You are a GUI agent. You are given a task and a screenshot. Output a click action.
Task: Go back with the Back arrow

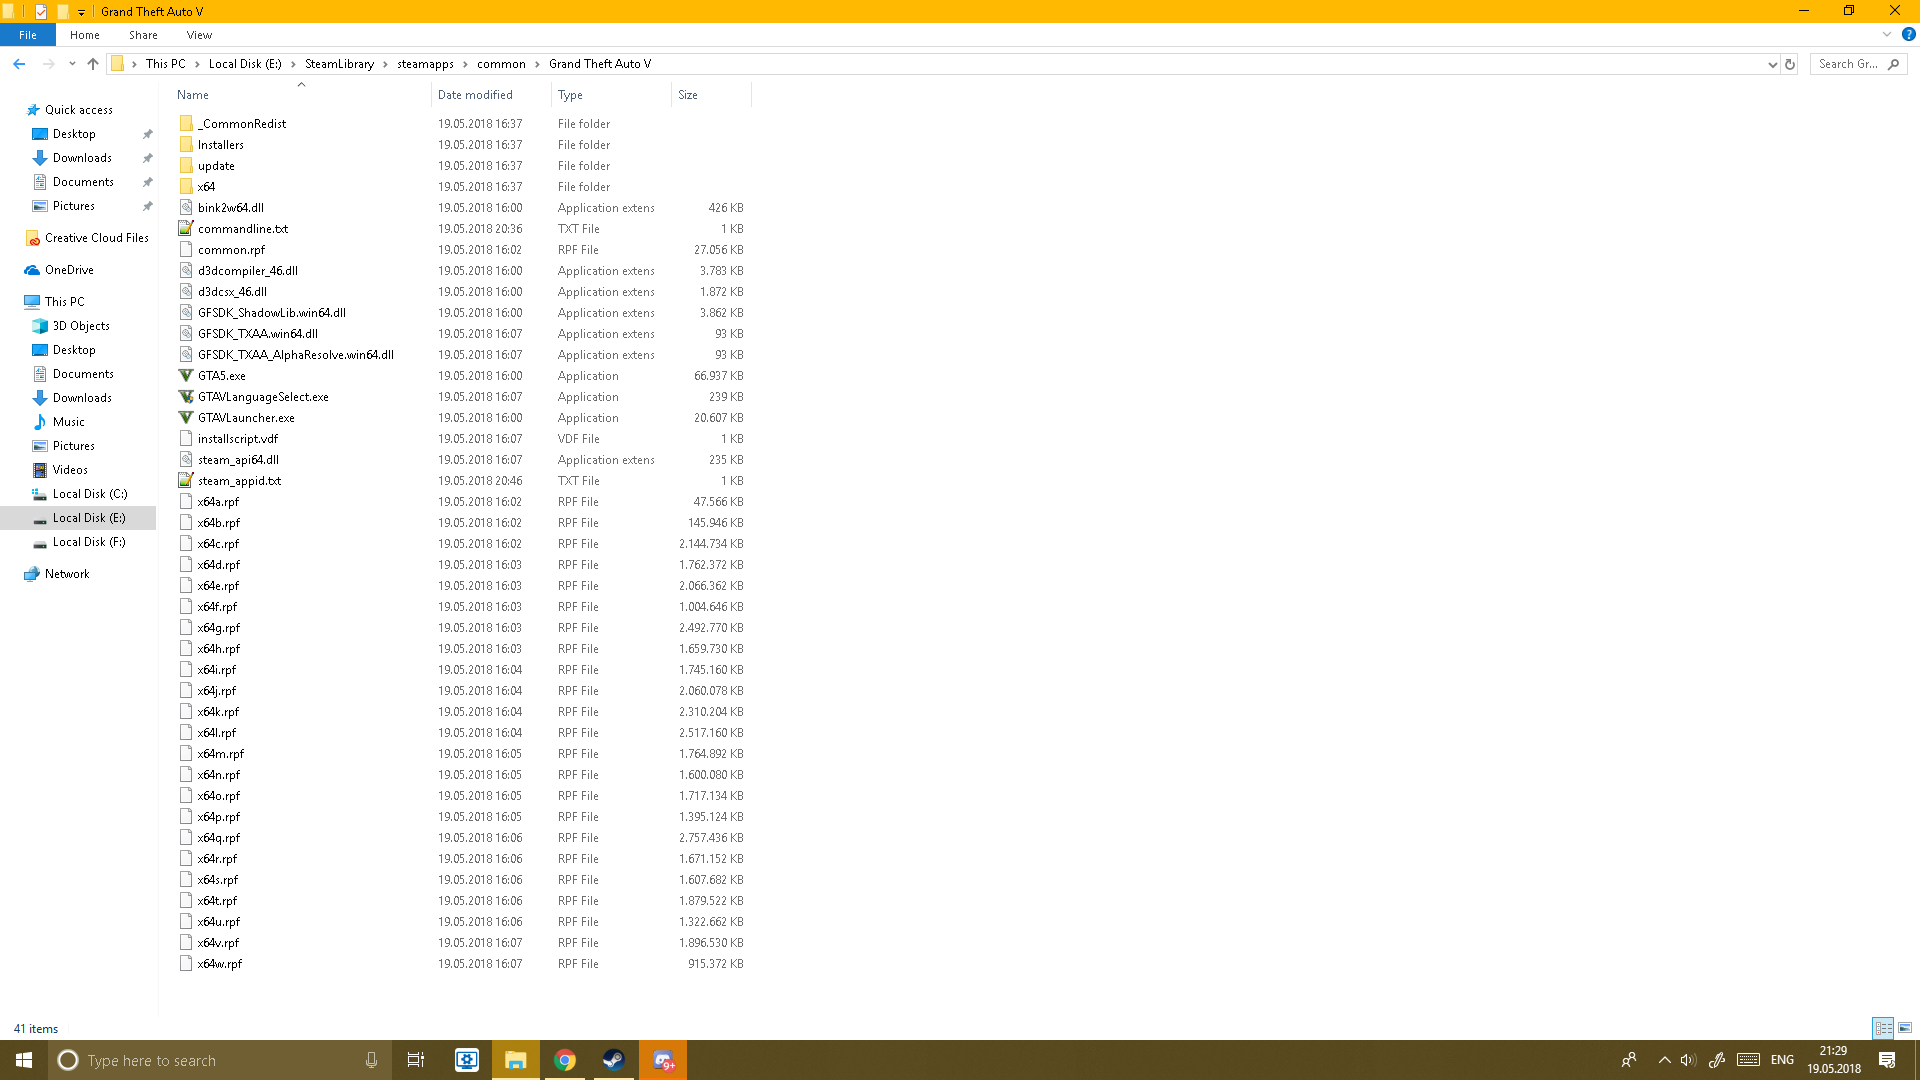point(19,64)
